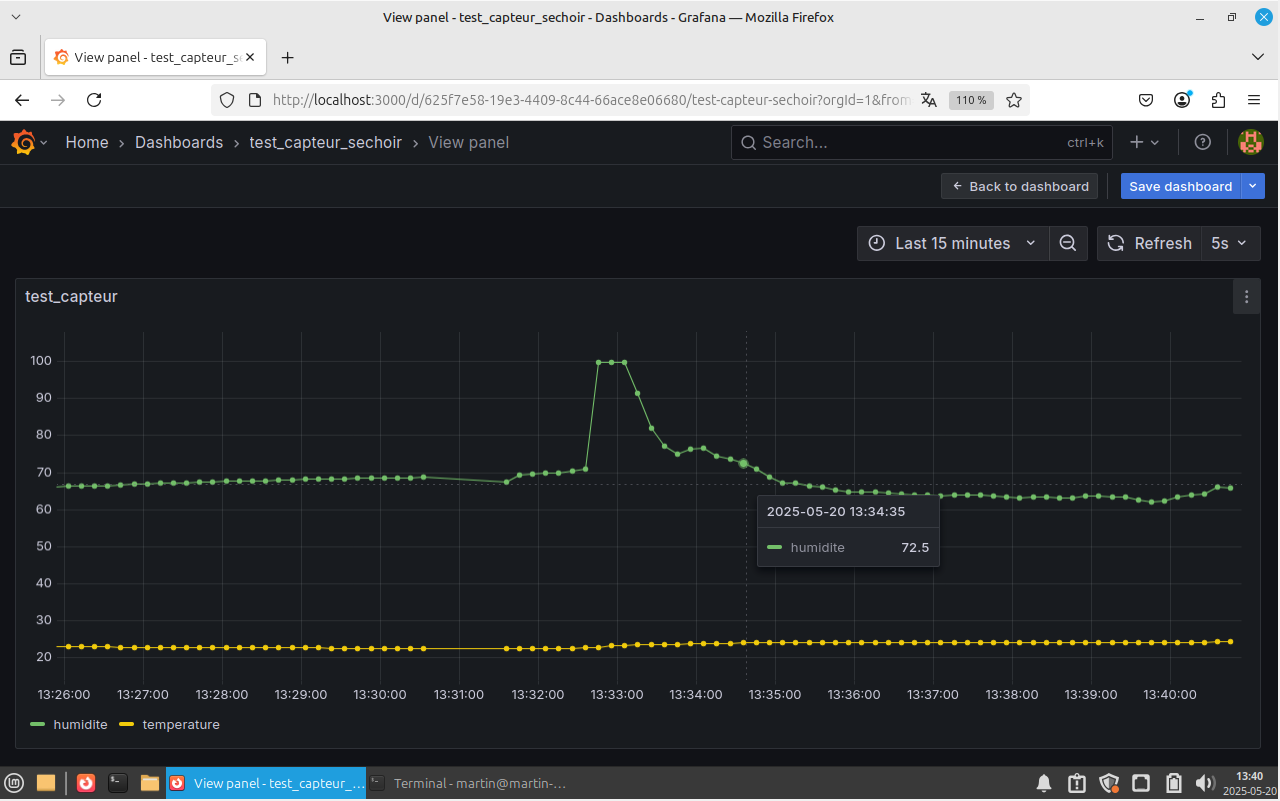Click the Home breadcrumb

click(87, 143)
